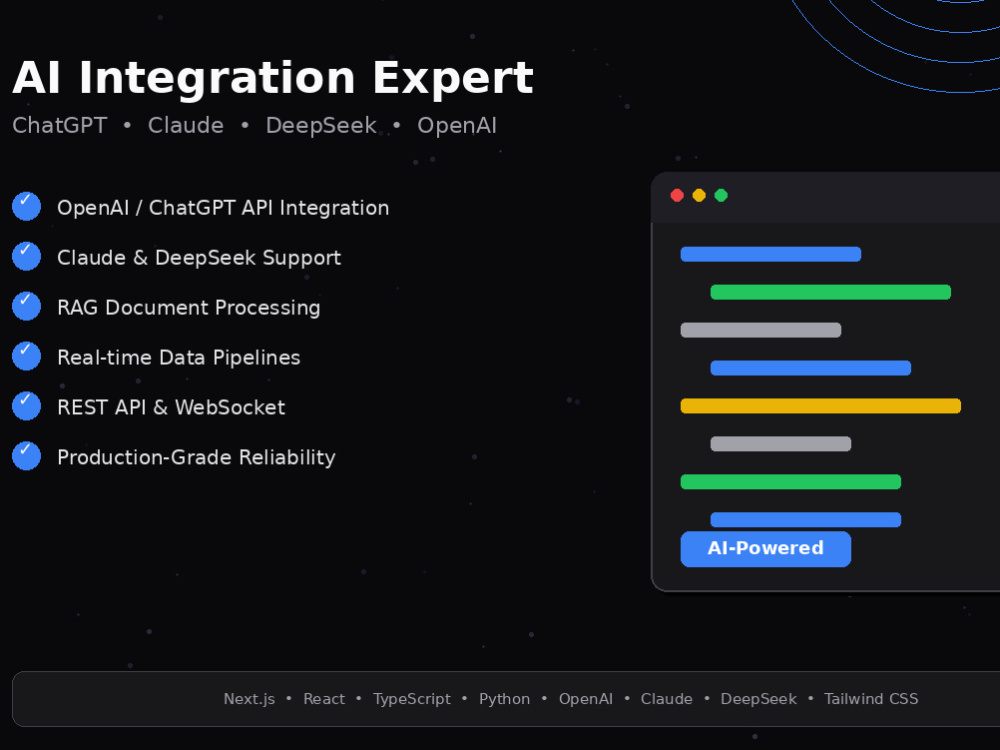Click the Real-time Data Pipelines text
The height and width of the screenshot is (750, 1000).
pos(179,357)
